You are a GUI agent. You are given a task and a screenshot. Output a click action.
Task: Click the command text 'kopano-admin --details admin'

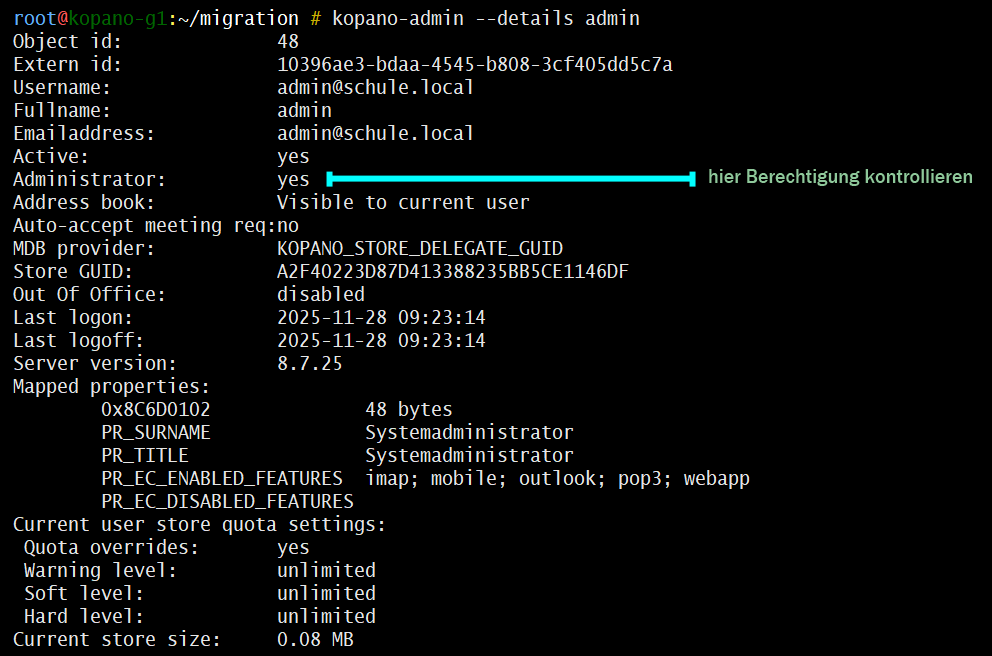click(x=486, y=19)
